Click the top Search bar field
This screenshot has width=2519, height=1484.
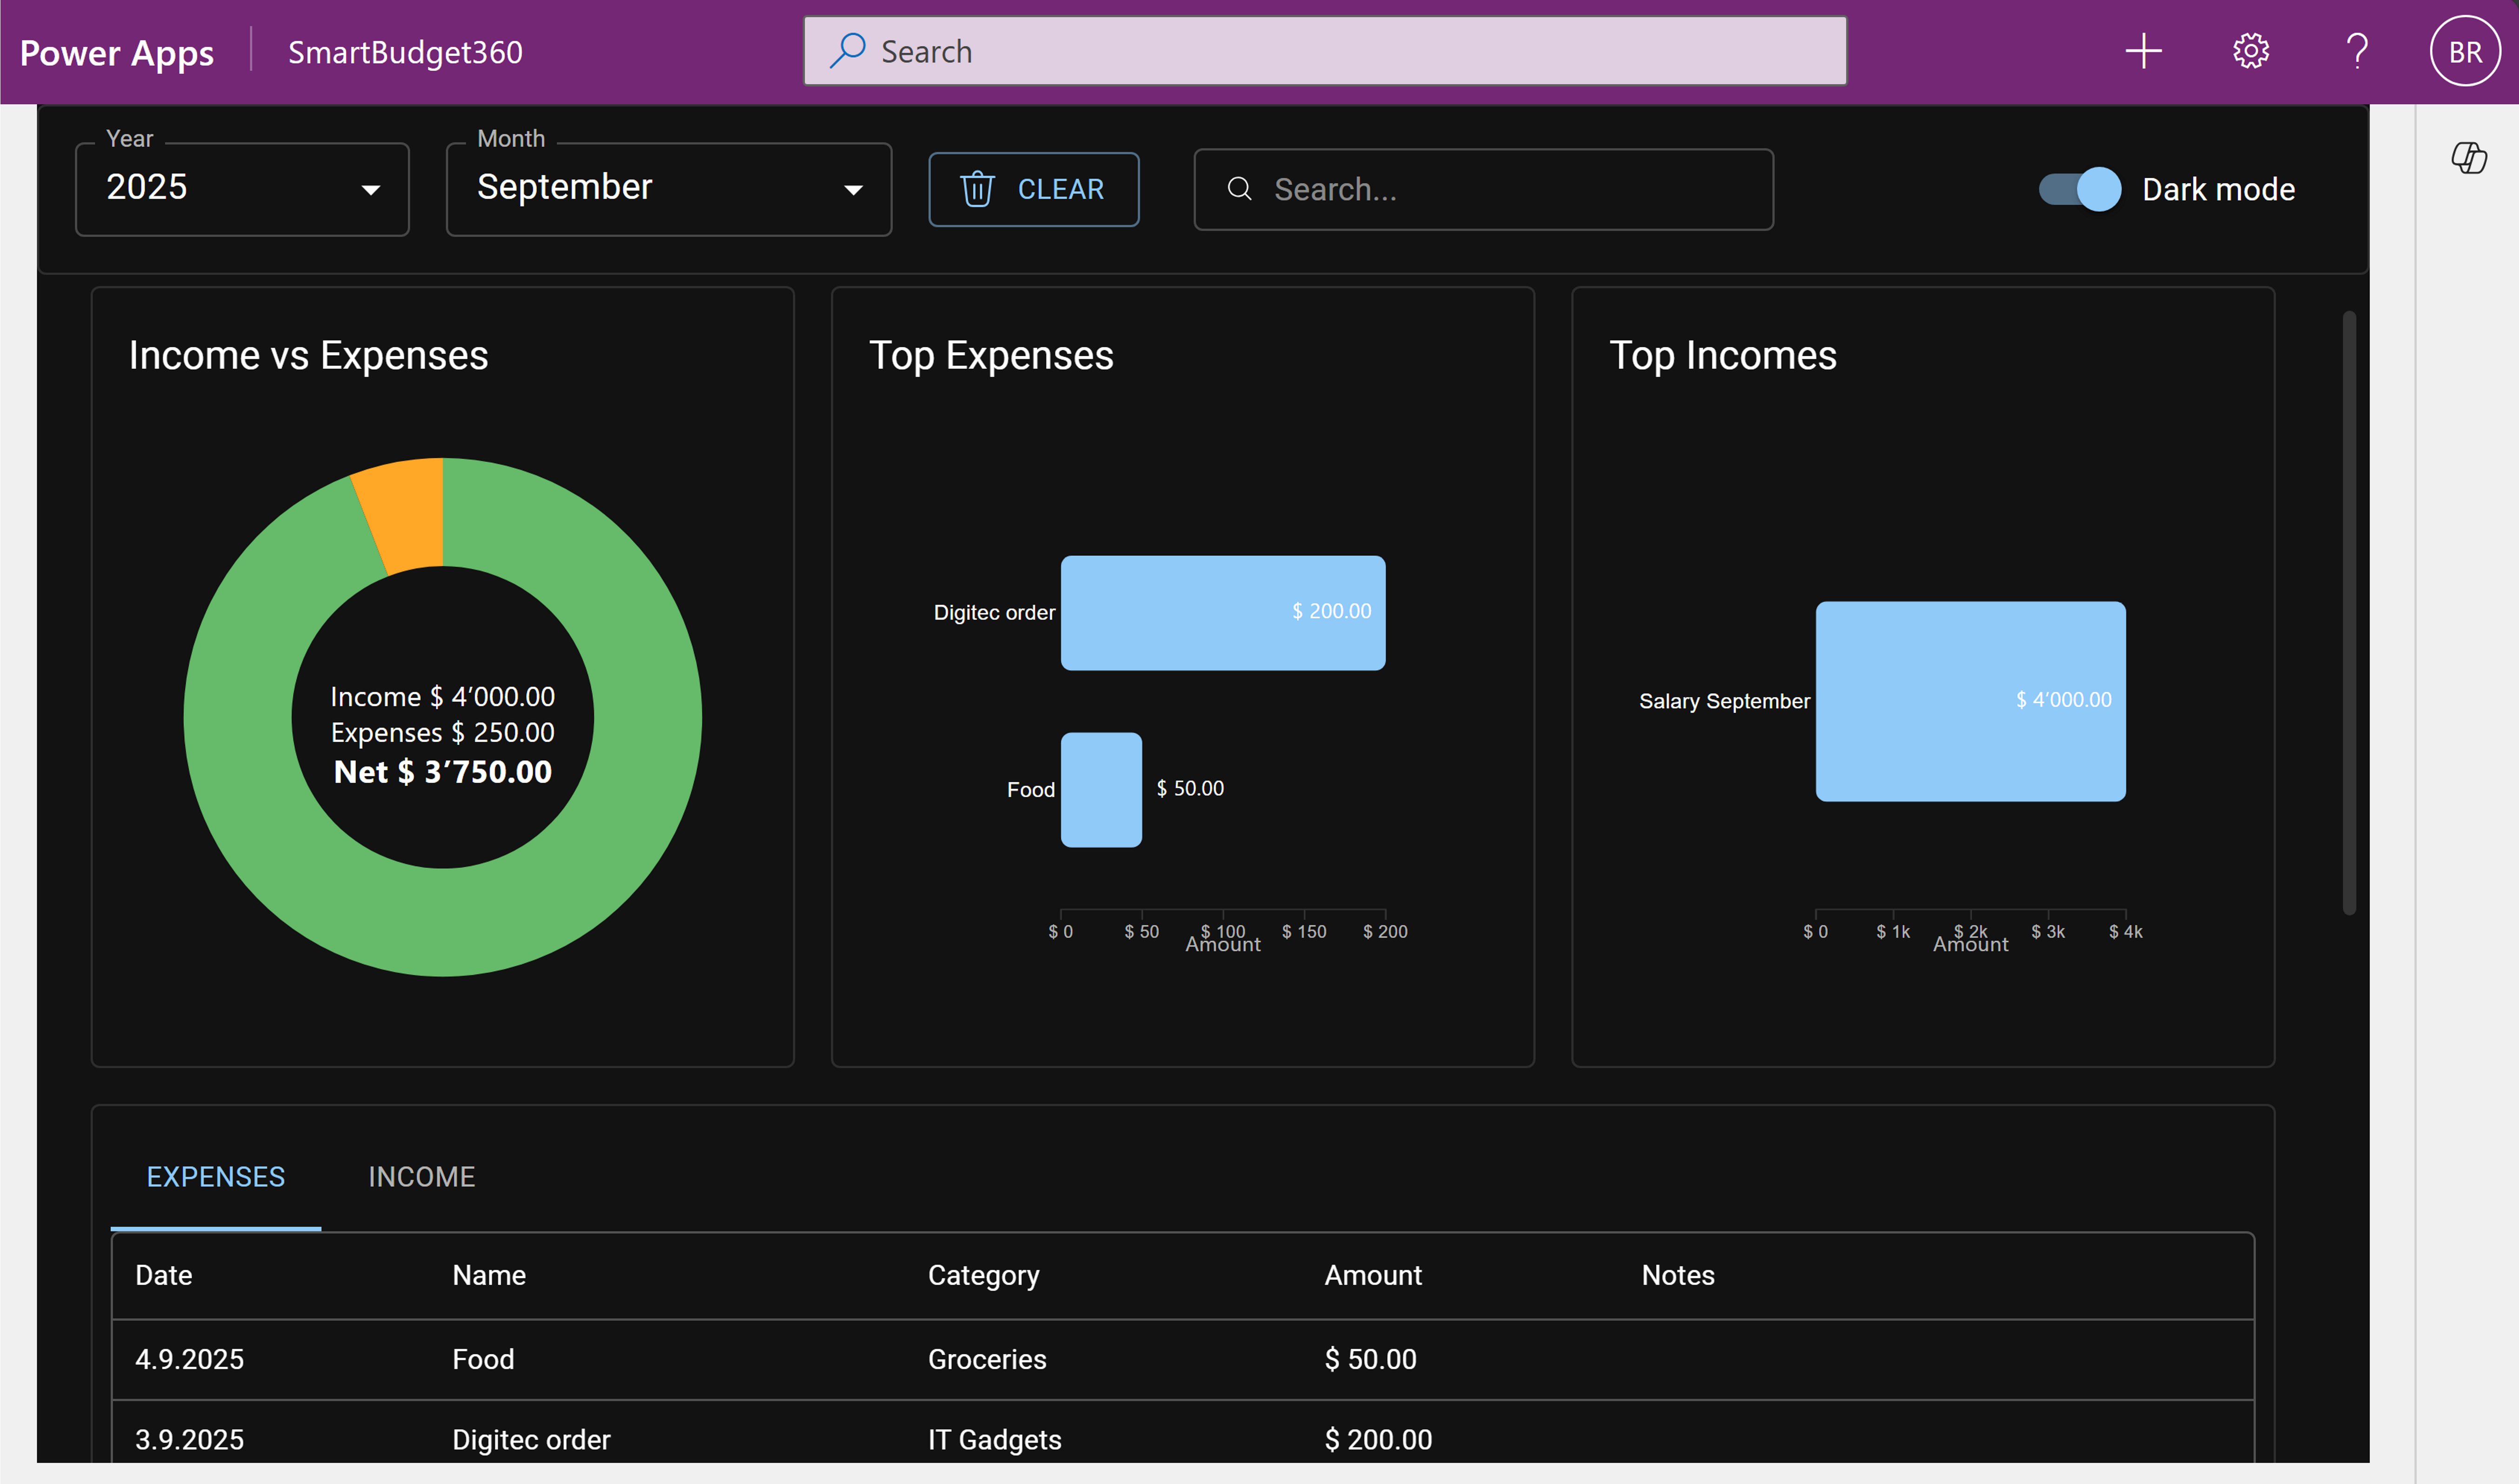click(1325, 51)
